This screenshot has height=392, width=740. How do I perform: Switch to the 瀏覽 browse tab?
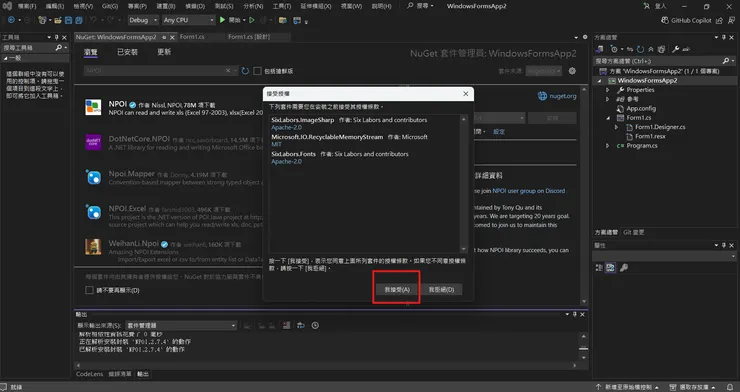(x=91, y=52)
